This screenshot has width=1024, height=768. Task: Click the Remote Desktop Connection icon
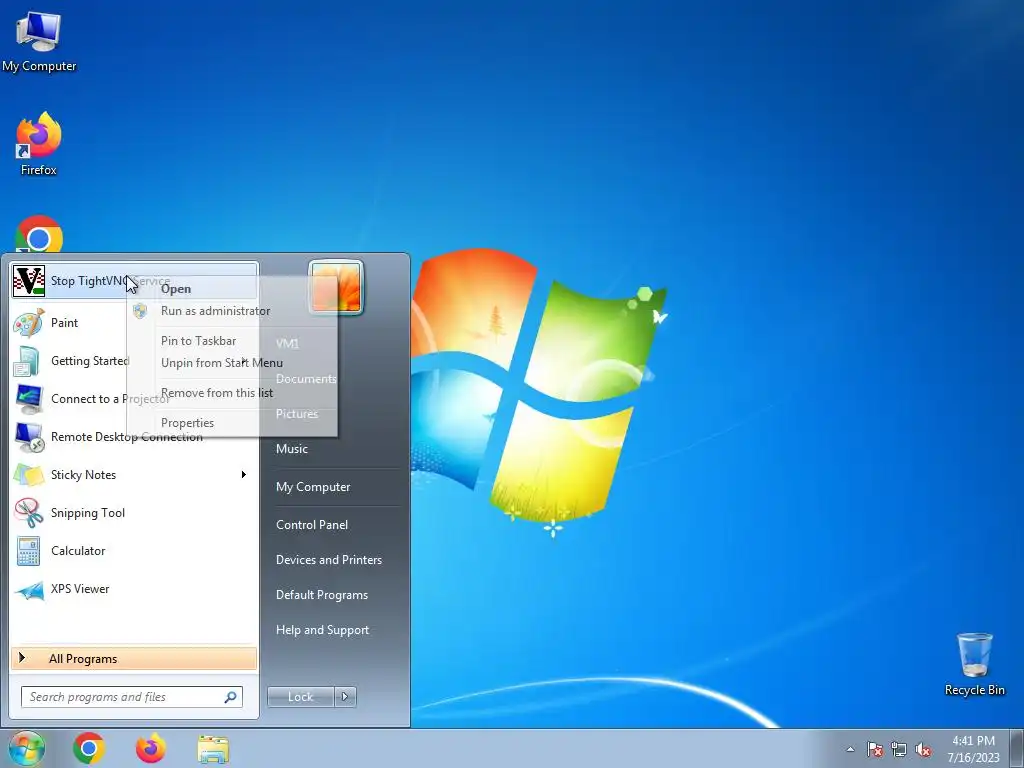(29, 437)
